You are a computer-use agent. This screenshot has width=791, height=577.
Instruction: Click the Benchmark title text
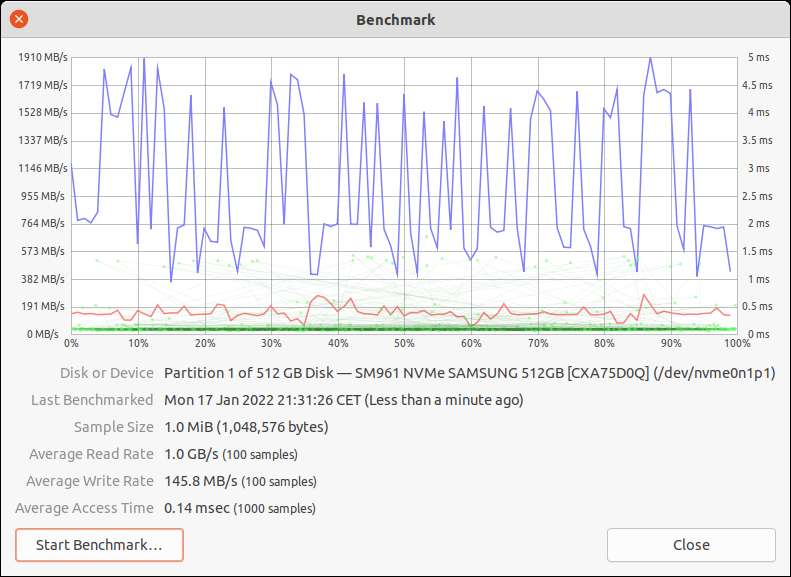[396, 20]
